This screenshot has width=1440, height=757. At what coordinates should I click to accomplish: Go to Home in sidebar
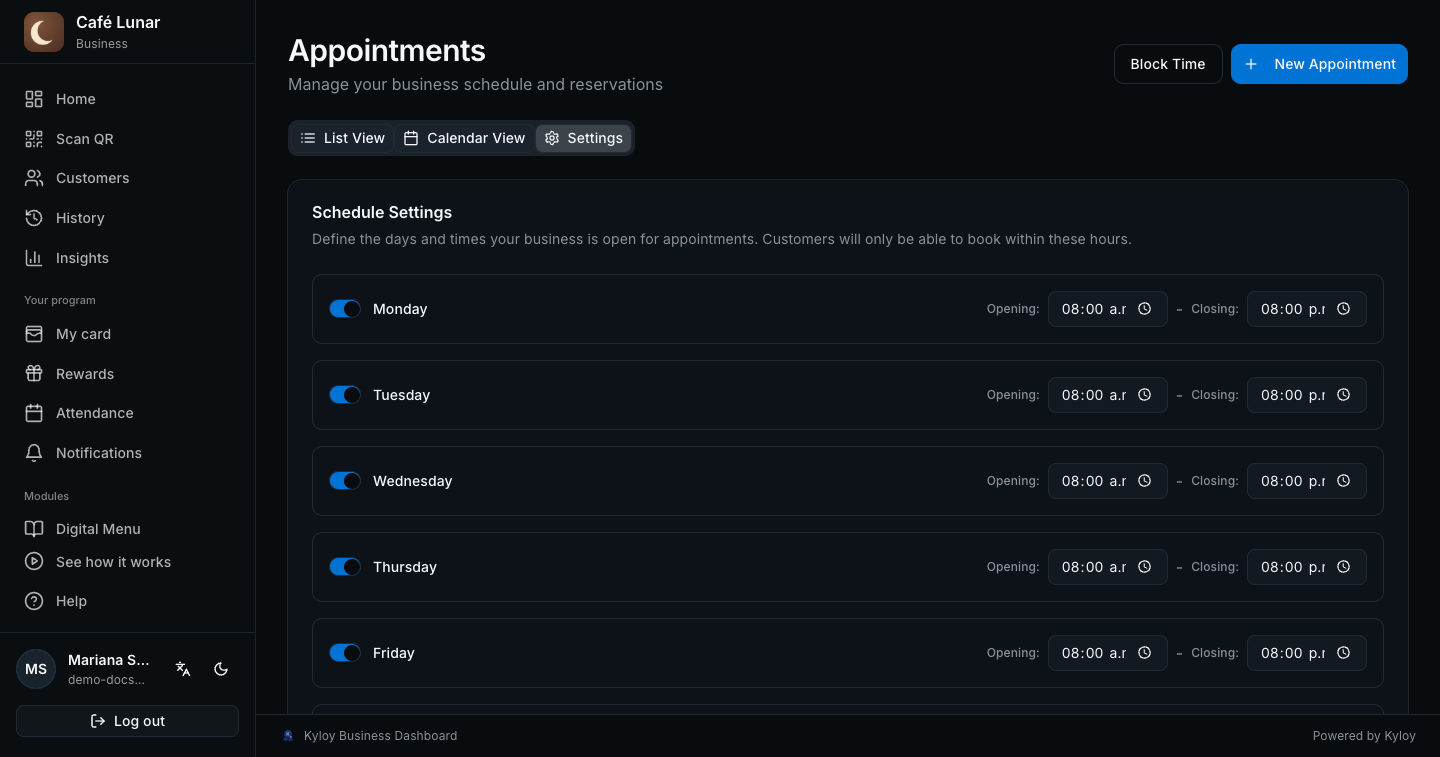point(127,99)
